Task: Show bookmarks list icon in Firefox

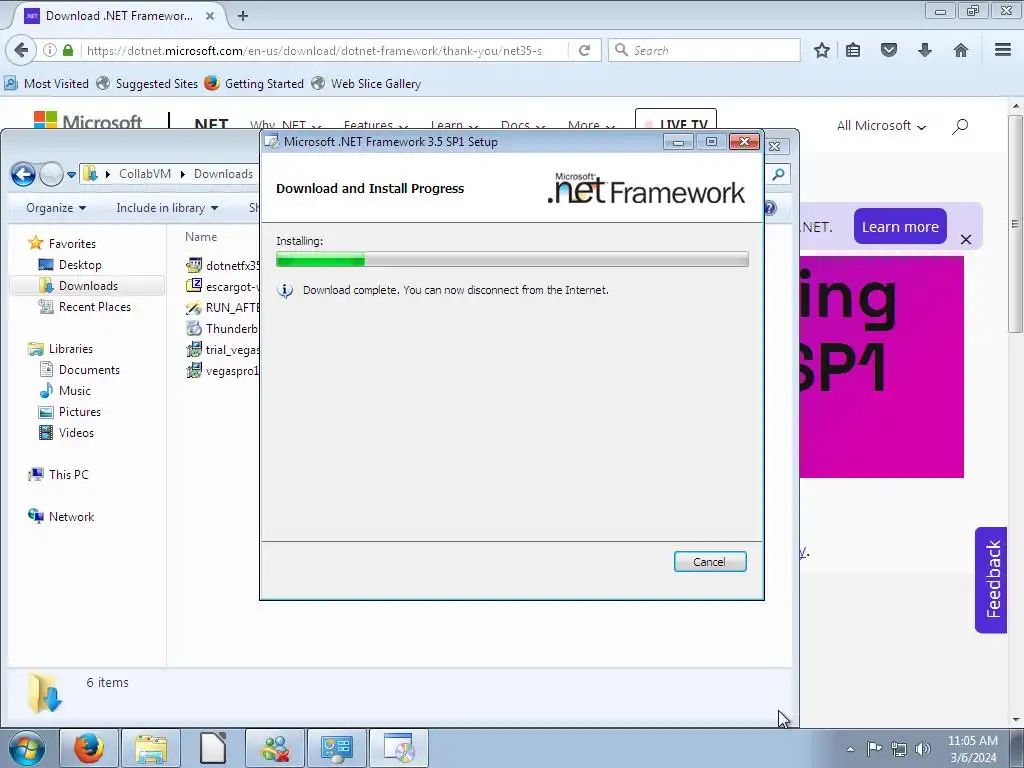Action: (x=853, y=50)
